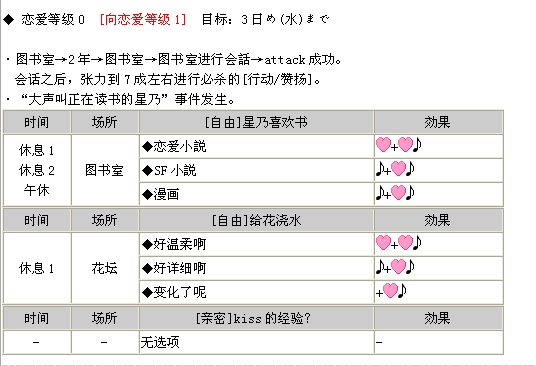
Task: Choose the 变化了呢 option
Action: pyautogui.click(x=174, y=293)
